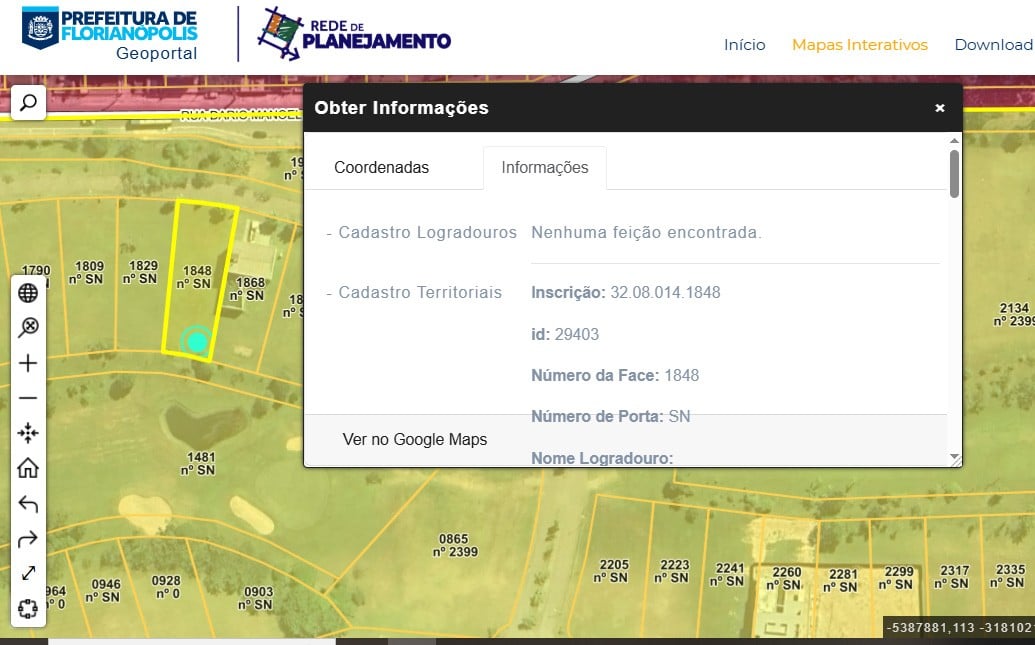Viewport: 1035px width, 645px height.
Task: Click the cyan location marker on the map
Action: point(197,342)
